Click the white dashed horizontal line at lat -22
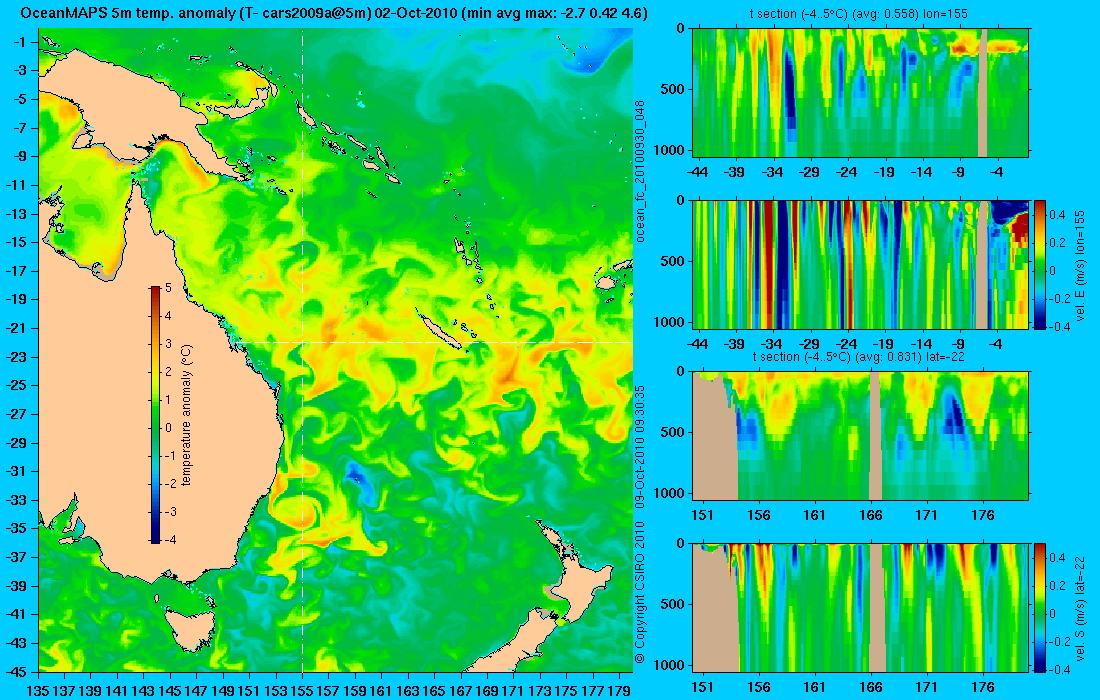1100x700 pixels. click(435, 342)
